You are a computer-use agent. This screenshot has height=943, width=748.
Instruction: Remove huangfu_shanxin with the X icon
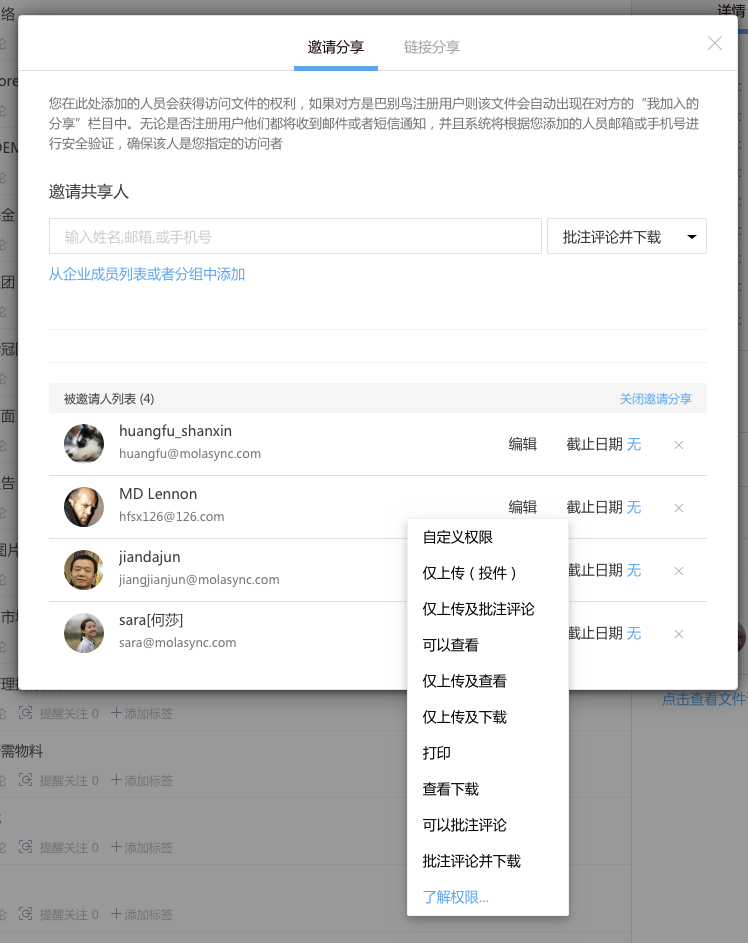tap(679, 445)
